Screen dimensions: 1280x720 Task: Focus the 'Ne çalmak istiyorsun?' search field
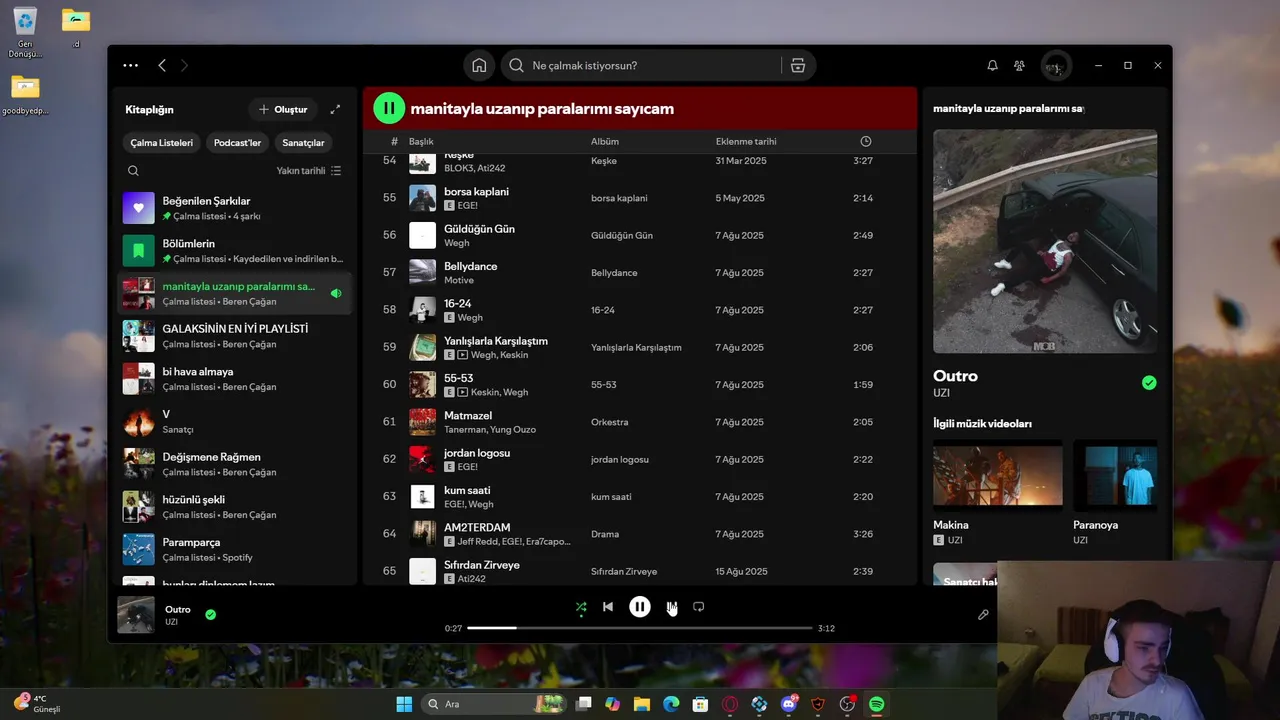coord(640,65)
